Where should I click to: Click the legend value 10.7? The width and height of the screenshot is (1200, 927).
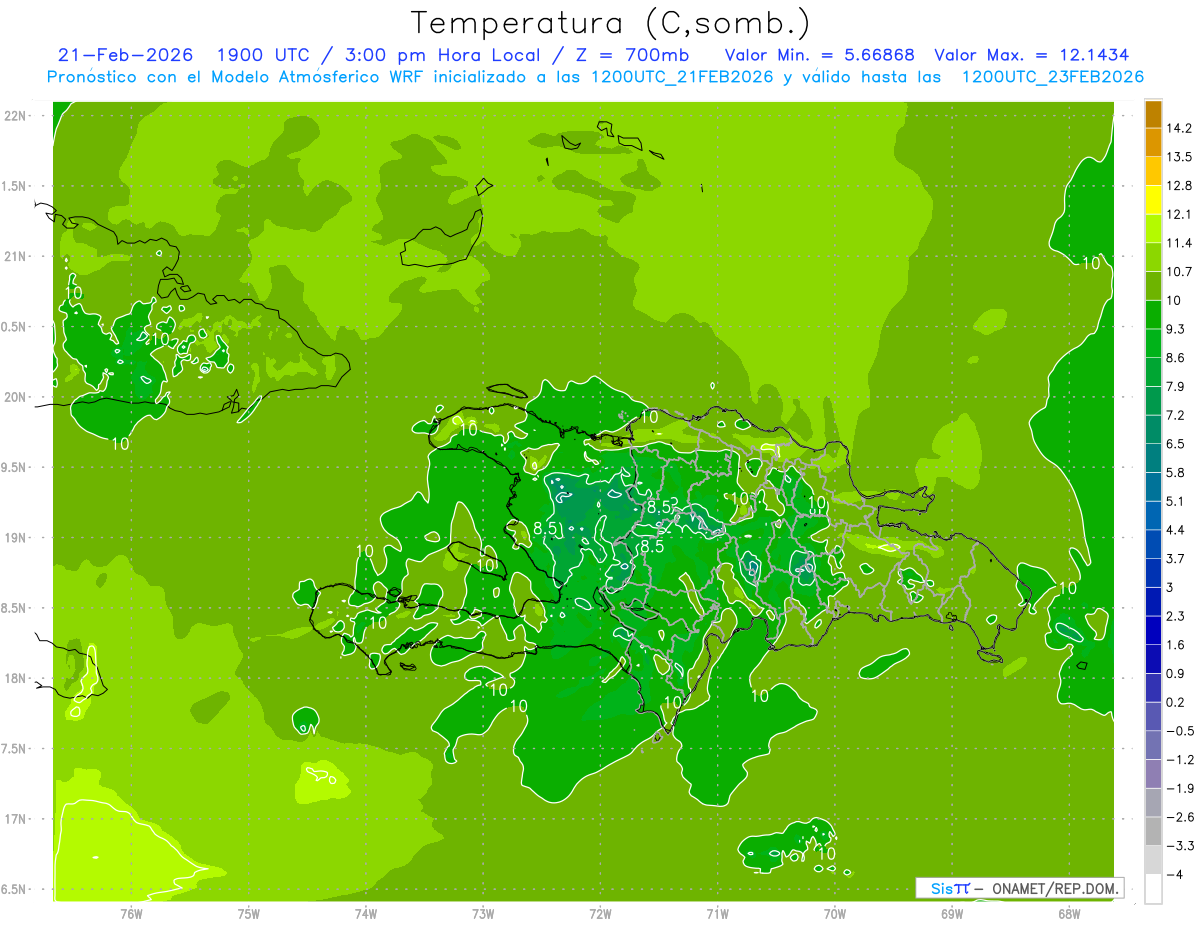tap(1180, 272)
